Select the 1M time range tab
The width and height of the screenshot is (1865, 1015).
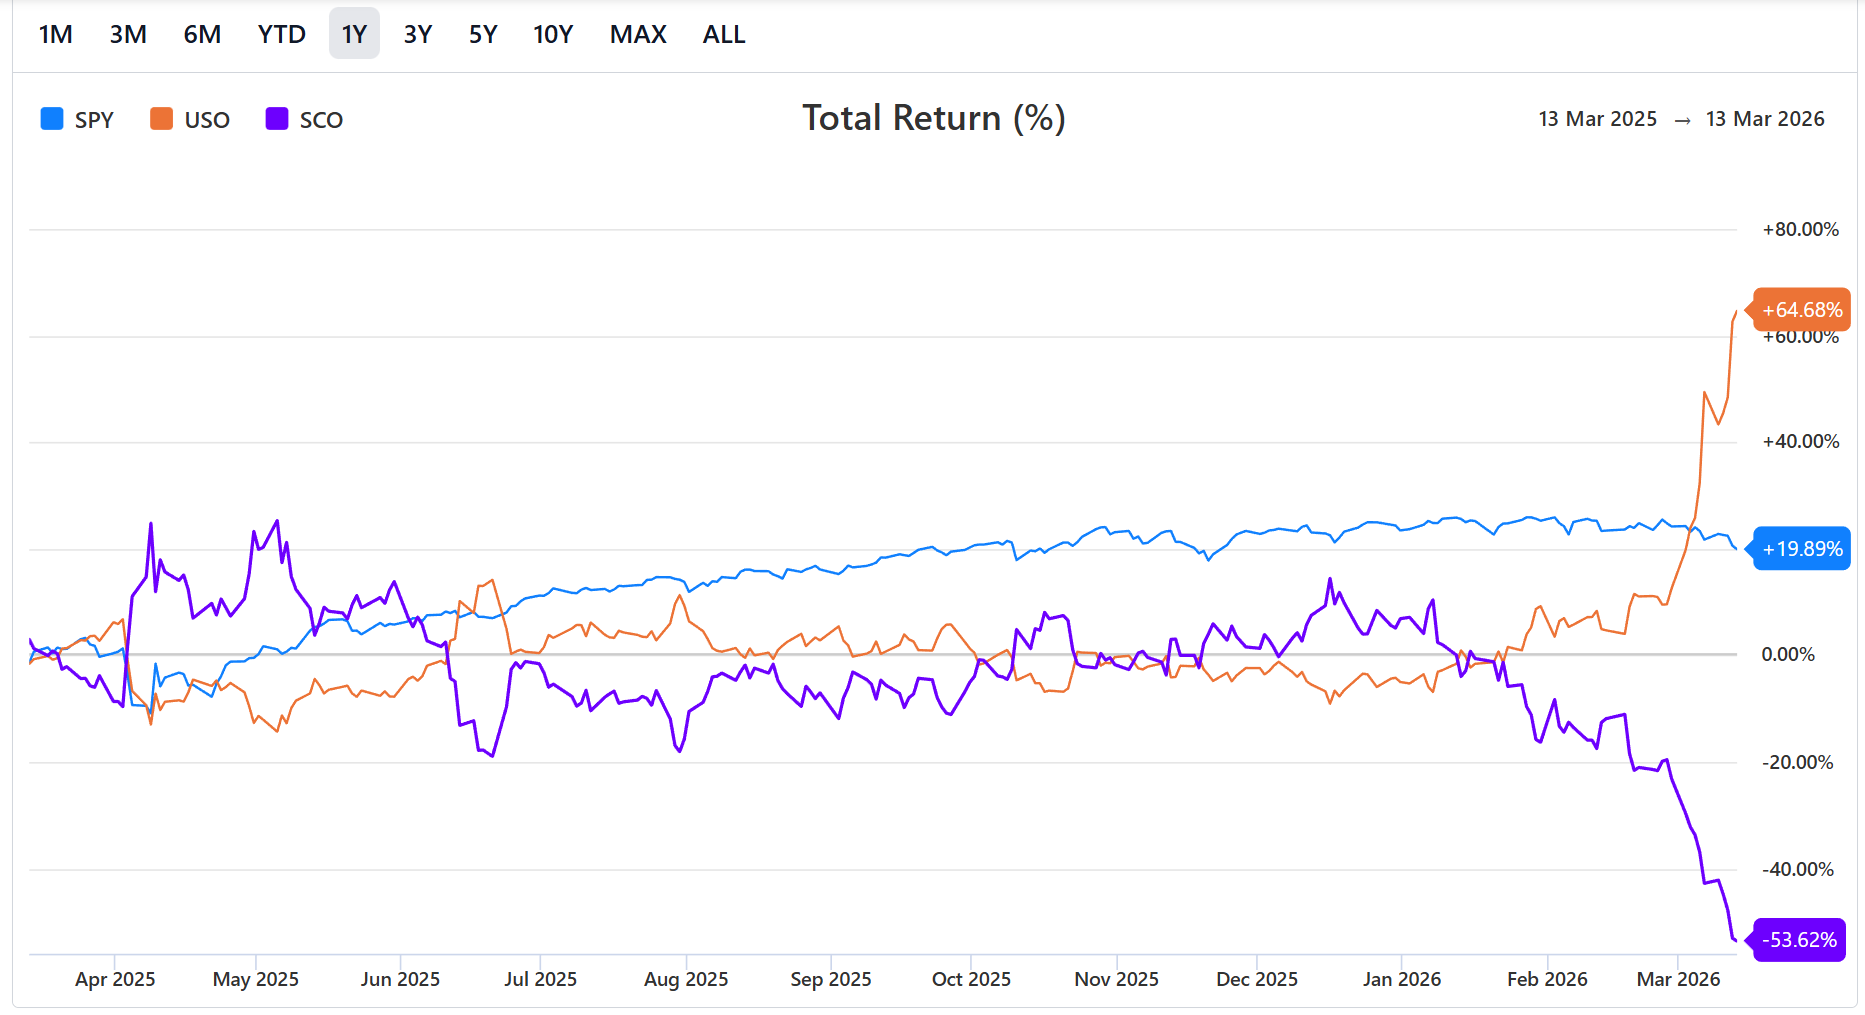click(x=56, y=34)
